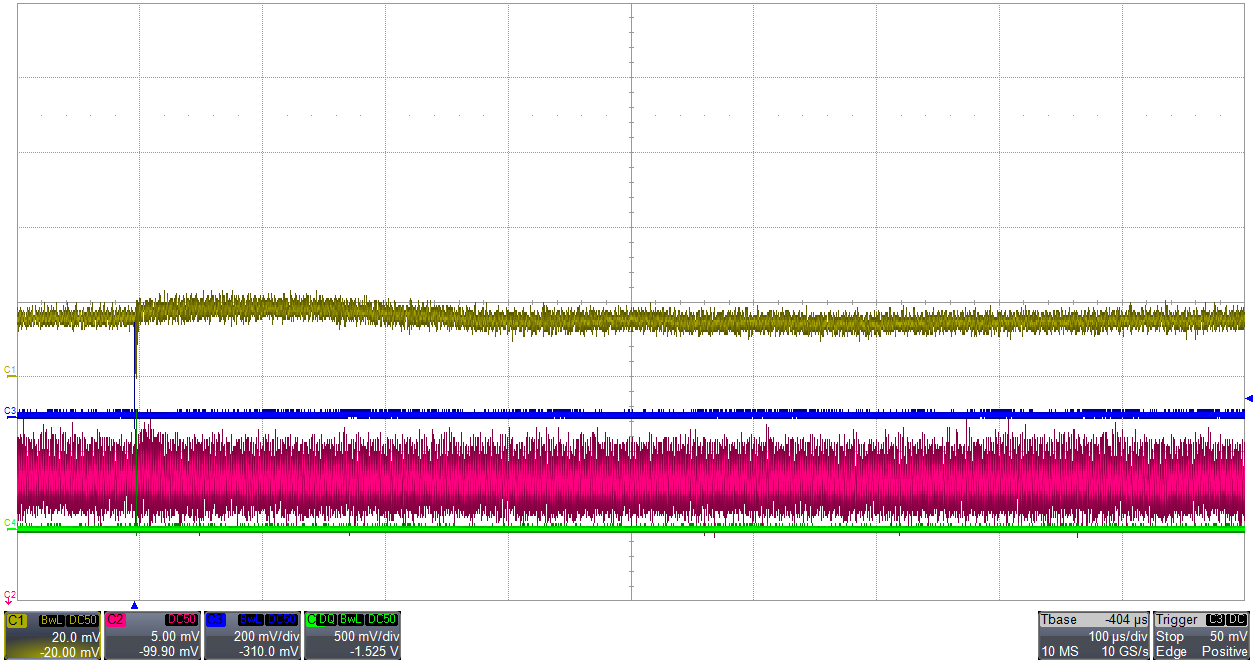
Task: Click the 10 MS memory depth value
Action: click(x=1060, y=651)
